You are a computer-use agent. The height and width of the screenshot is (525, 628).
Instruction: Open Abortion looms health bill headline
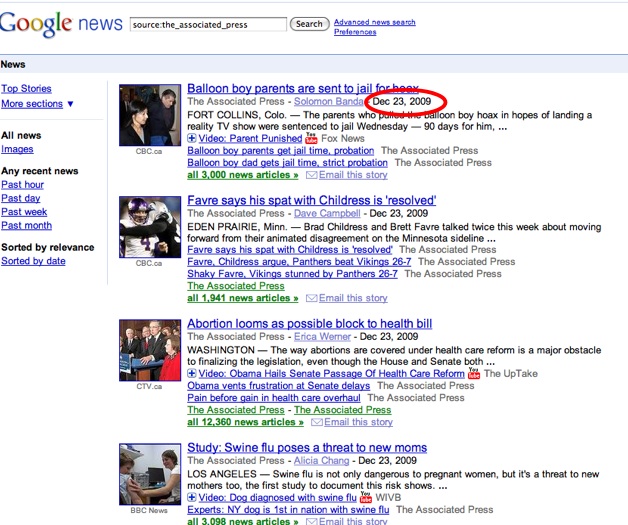[310, 324]
